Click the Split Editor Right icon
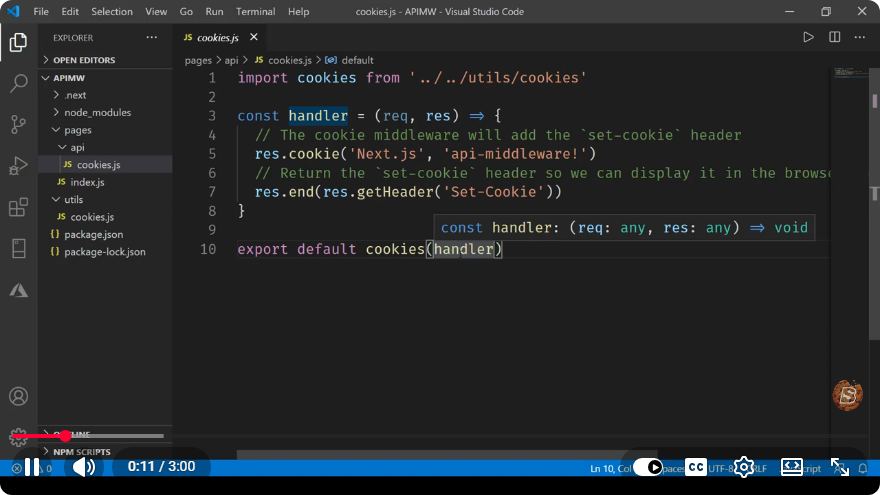Screen dimensions: 880x495 tap(835, 37)
